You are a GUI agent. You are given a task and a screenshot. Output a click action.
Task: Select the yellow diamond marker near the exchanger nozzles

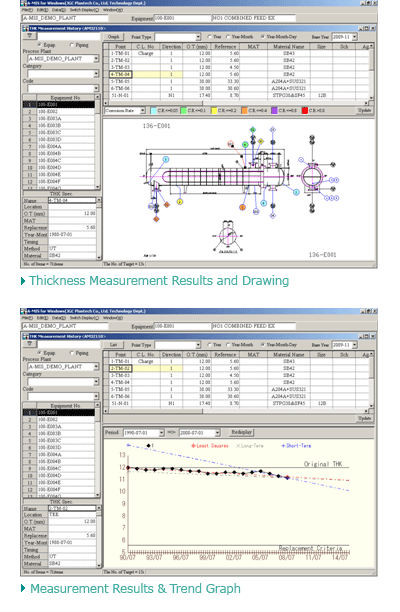click(261, 141)
